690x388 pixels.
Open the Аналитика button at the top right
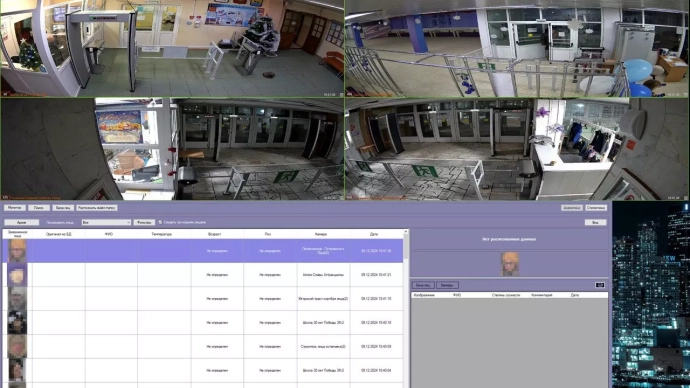pyautogui.click(x=572, y=208)
